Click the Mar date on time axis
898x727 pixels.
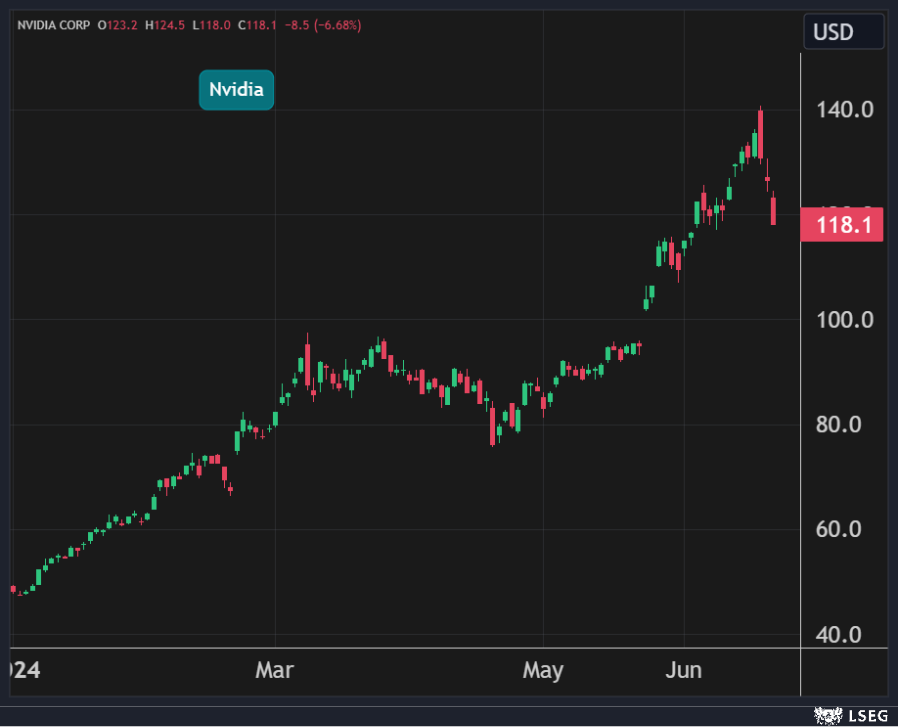click(274, 670)
